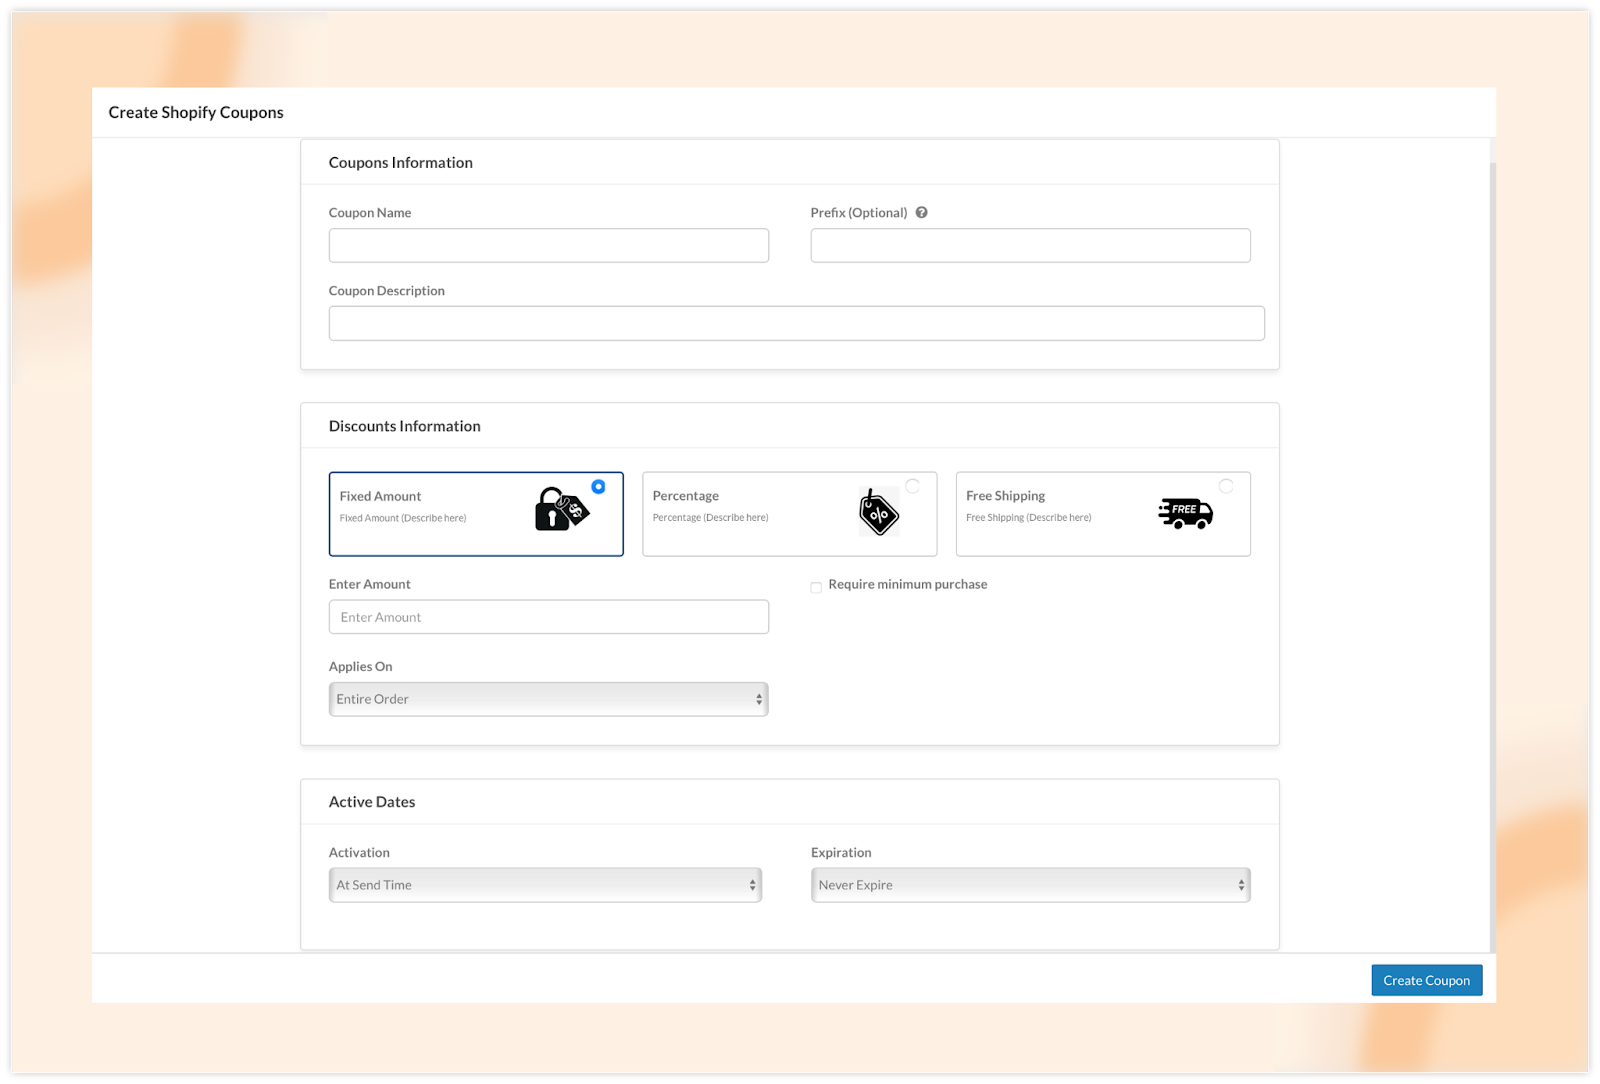This screenshot has height=1084, width=1600.
Task: Click the 'Coupon Description' field label
Action: [387, 291]
